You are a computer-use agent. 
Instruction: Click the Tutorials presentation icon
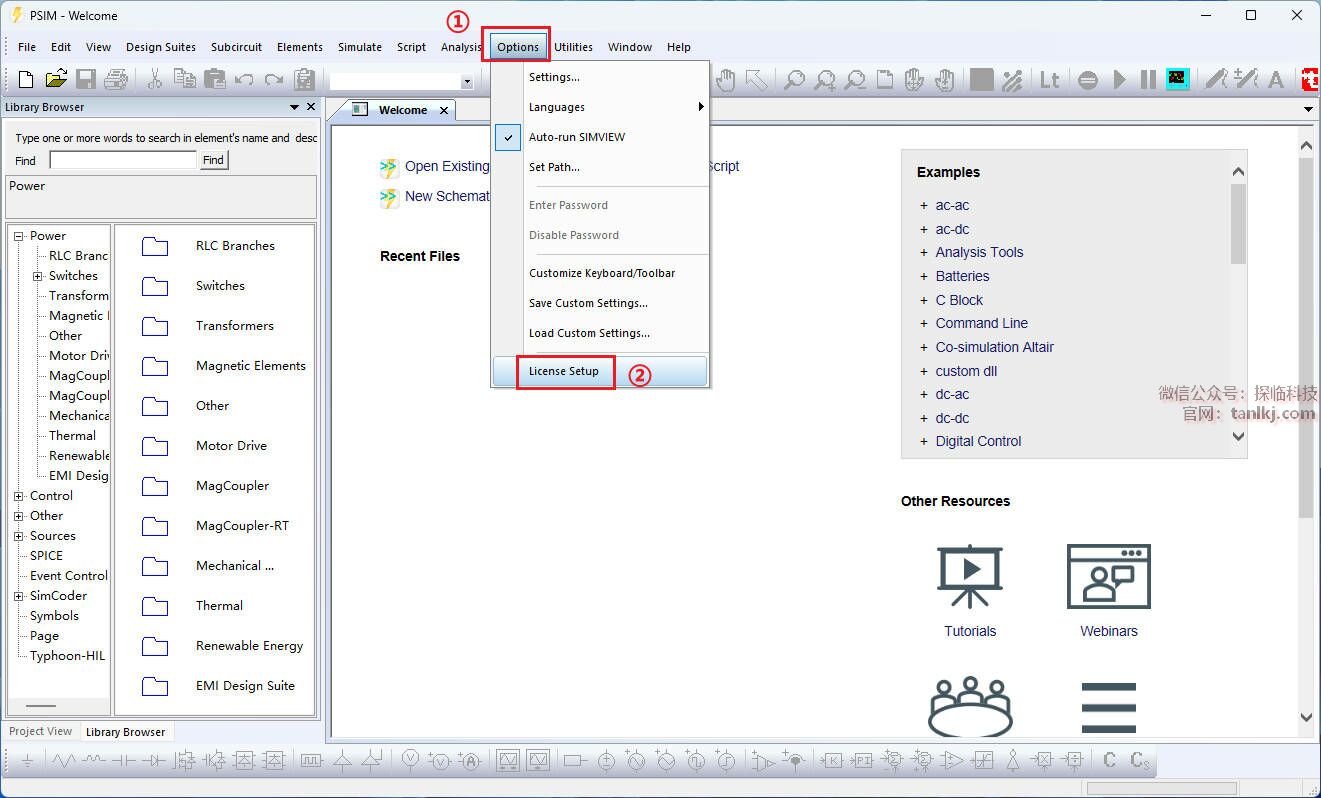coord(970,576)
